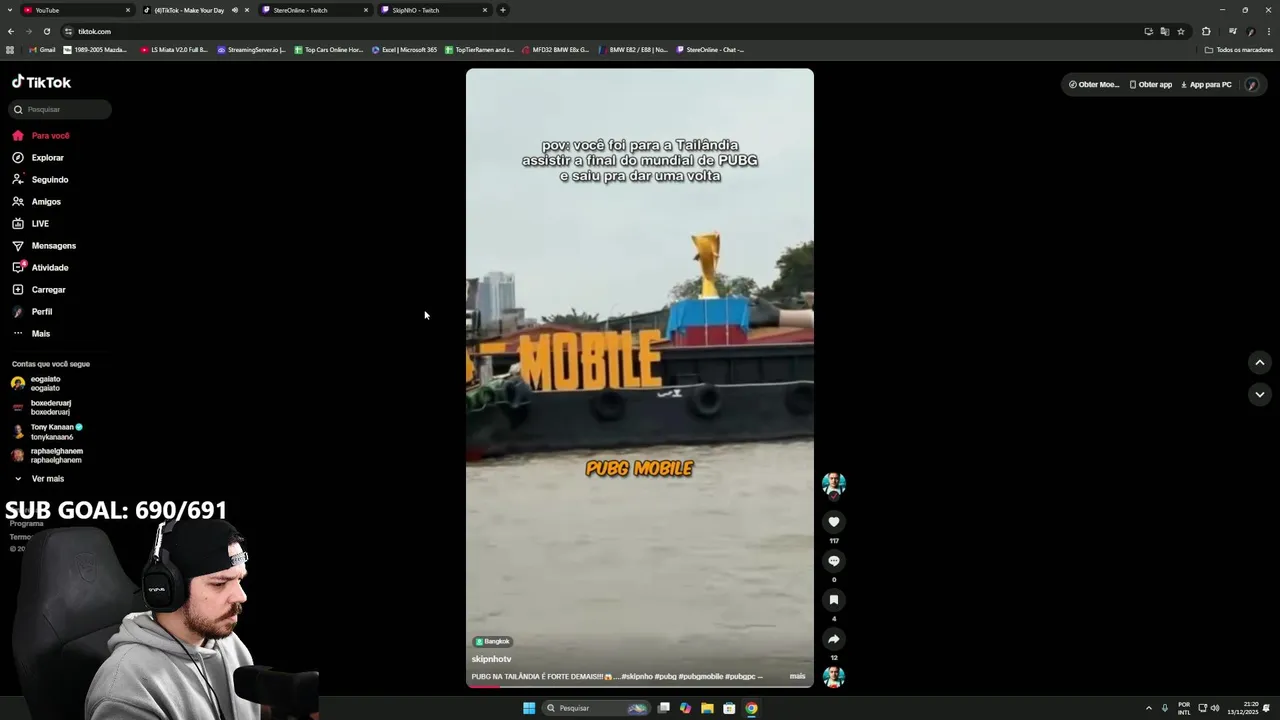Open the Chrome three-dot menu
This screenshot has width=1280, height=720.
click(1269, 31)
